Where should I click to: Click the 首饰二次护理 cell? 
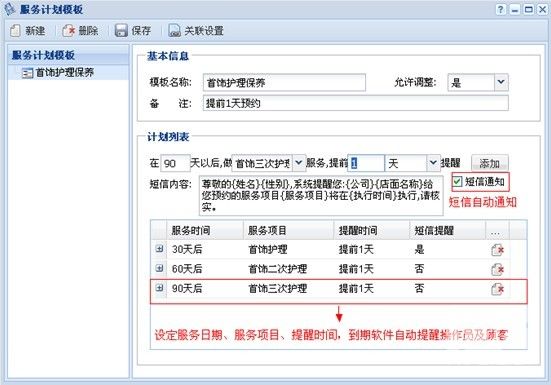click(x=278, y=269)
